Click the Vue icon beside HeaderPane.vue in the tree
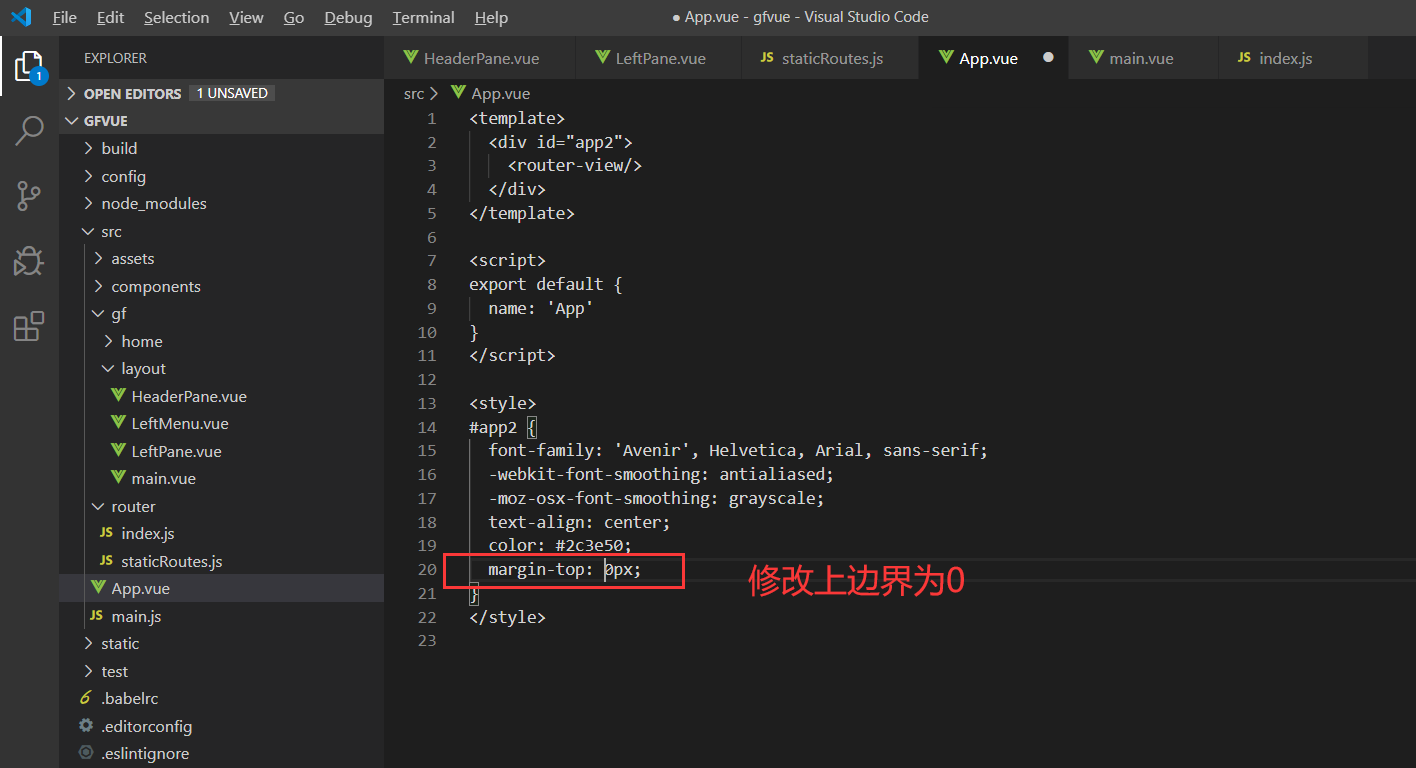The image size is (1416, 768). [118, 396]
